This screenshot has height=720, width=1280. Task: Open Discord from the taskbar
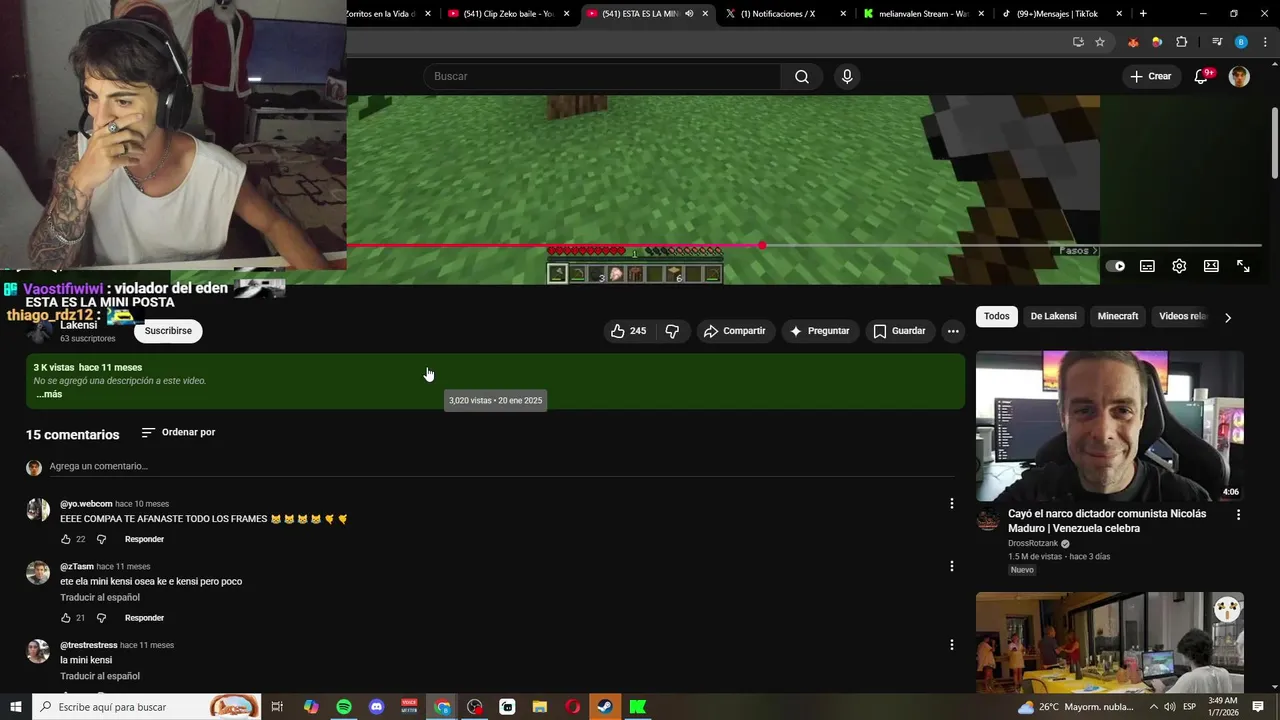377,707
